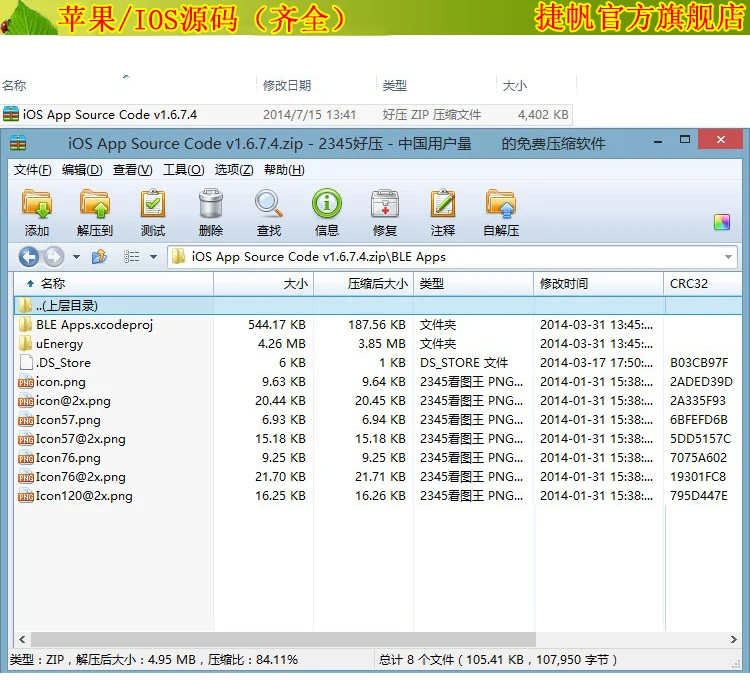This screenshot has width=750, height=680.
Task: Click the 544.17 KB size cell
Action: (276, 325)
